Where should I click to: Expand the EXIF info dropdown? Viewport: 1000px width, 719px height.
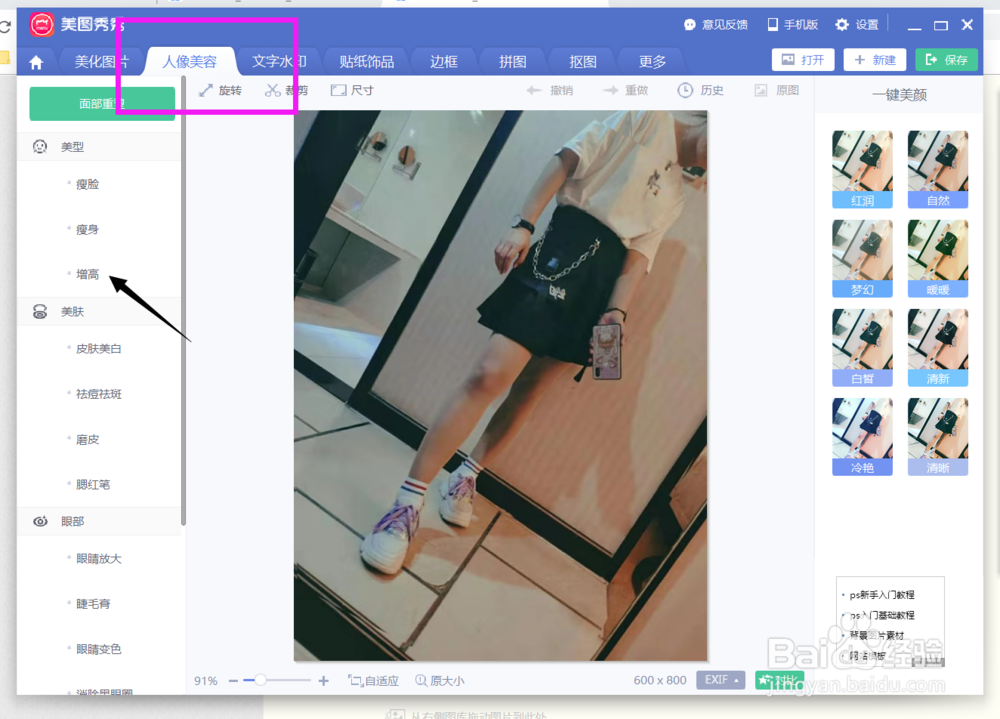(x=720, y=680)
